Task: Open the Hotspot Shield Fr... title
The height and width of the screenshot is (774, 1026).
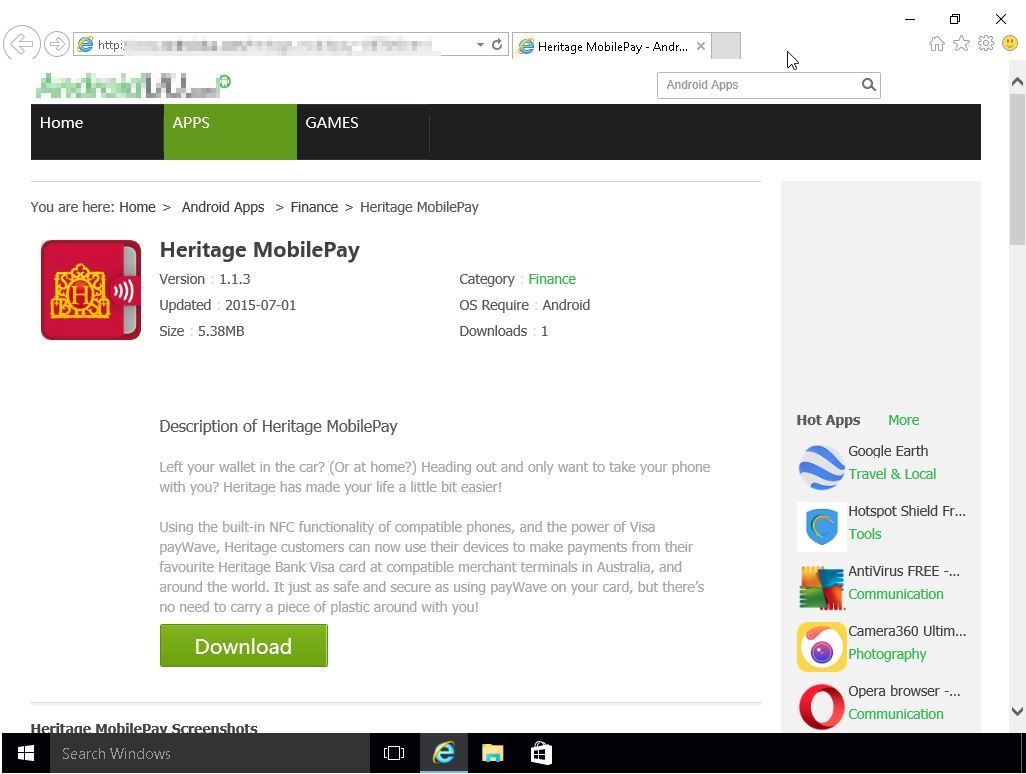Action: [907, 511]
